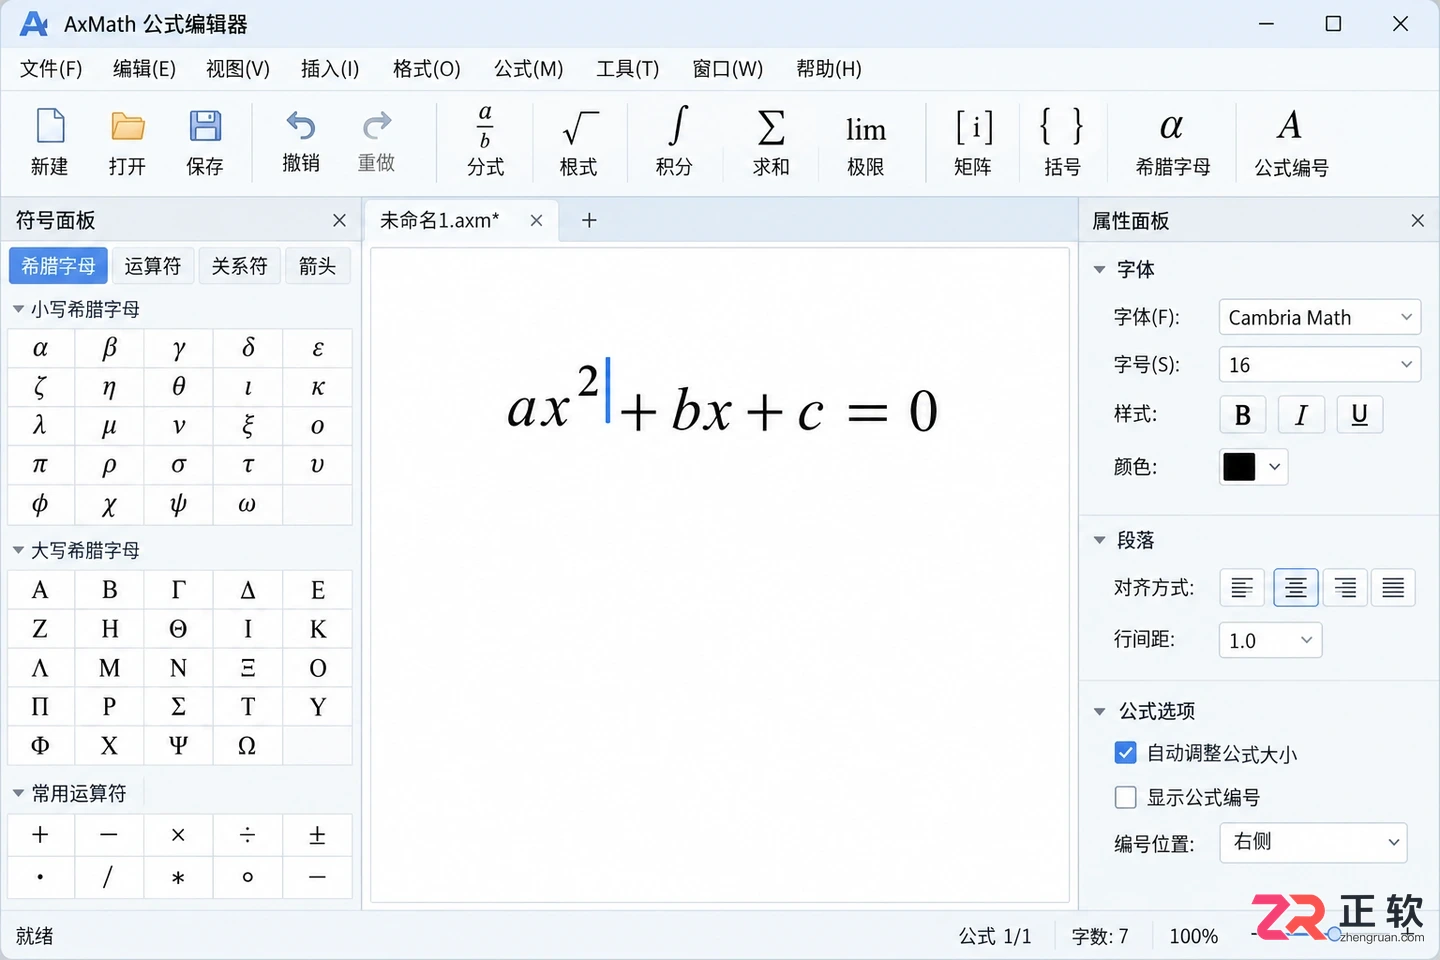Set paragraph alignment to left
The width and height of the screenshot is (1440, 960).
pos(1242,588)
